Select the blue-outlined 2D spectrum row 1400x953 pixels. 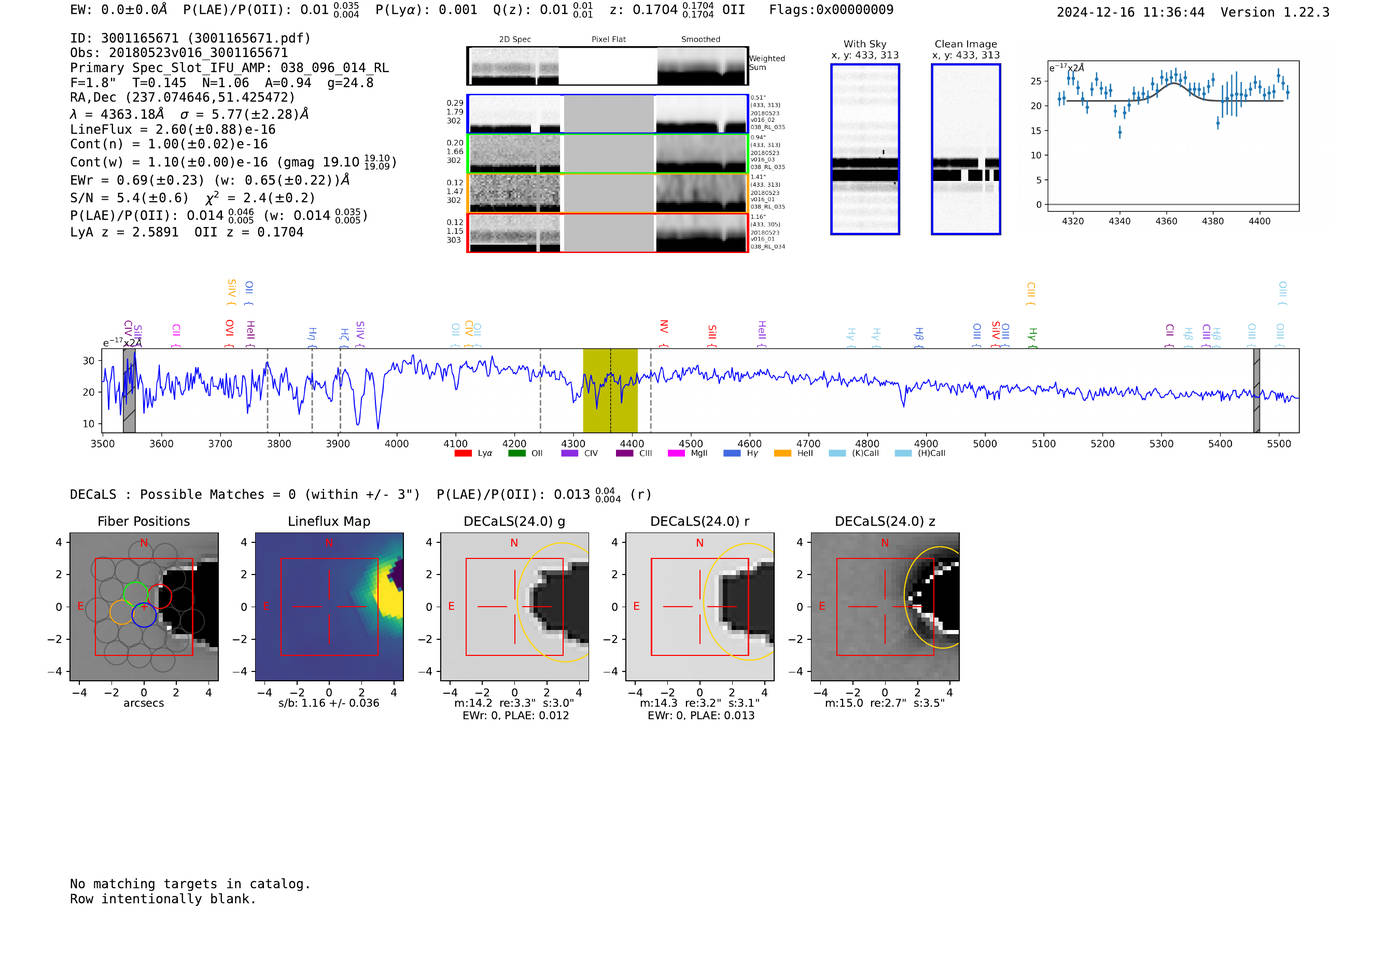click(x=607, y=114)
